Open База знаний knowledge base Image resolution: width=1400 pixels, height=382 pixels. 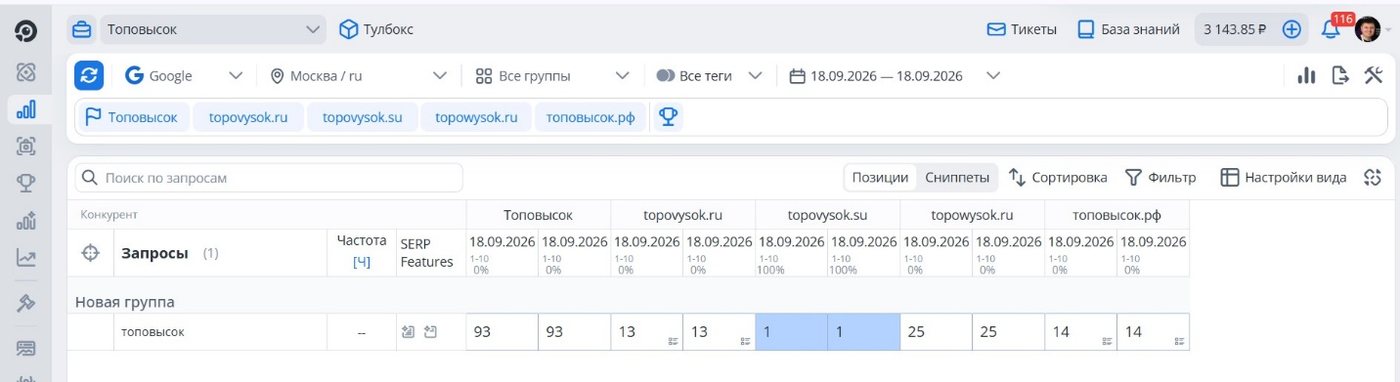(x=1128, y=29)
